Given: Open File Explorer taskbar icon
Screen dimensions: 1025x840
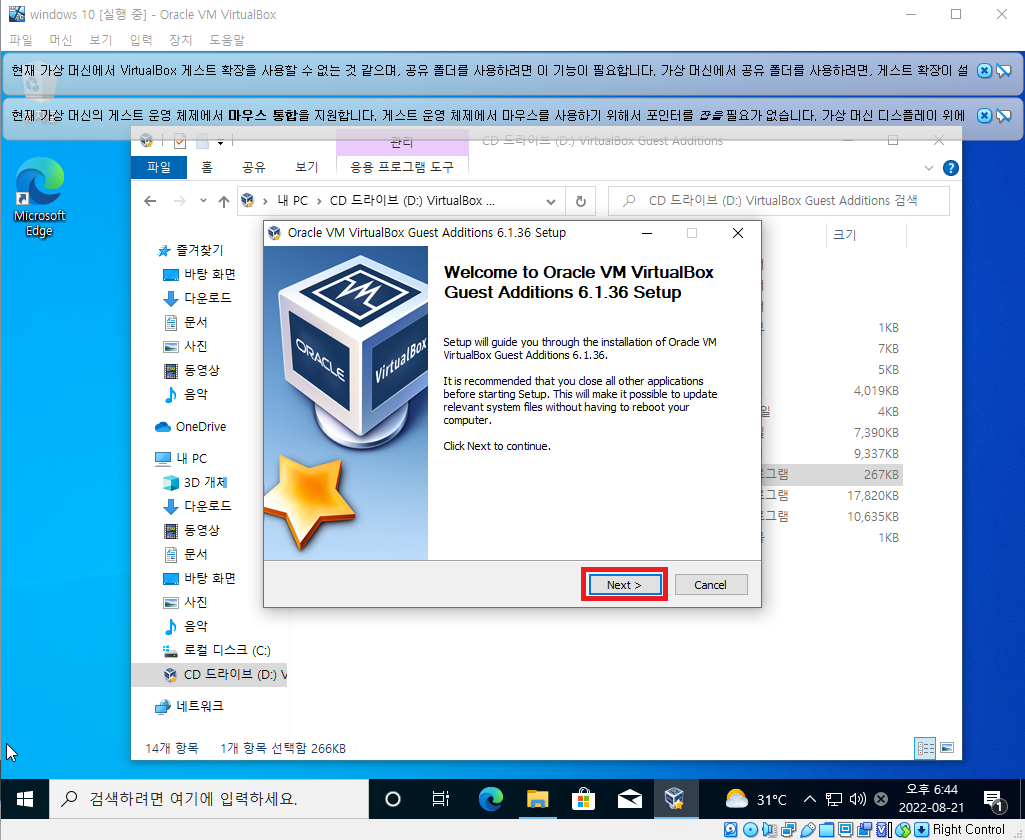Looking at the screenshot, I should (x=537, y=799).
